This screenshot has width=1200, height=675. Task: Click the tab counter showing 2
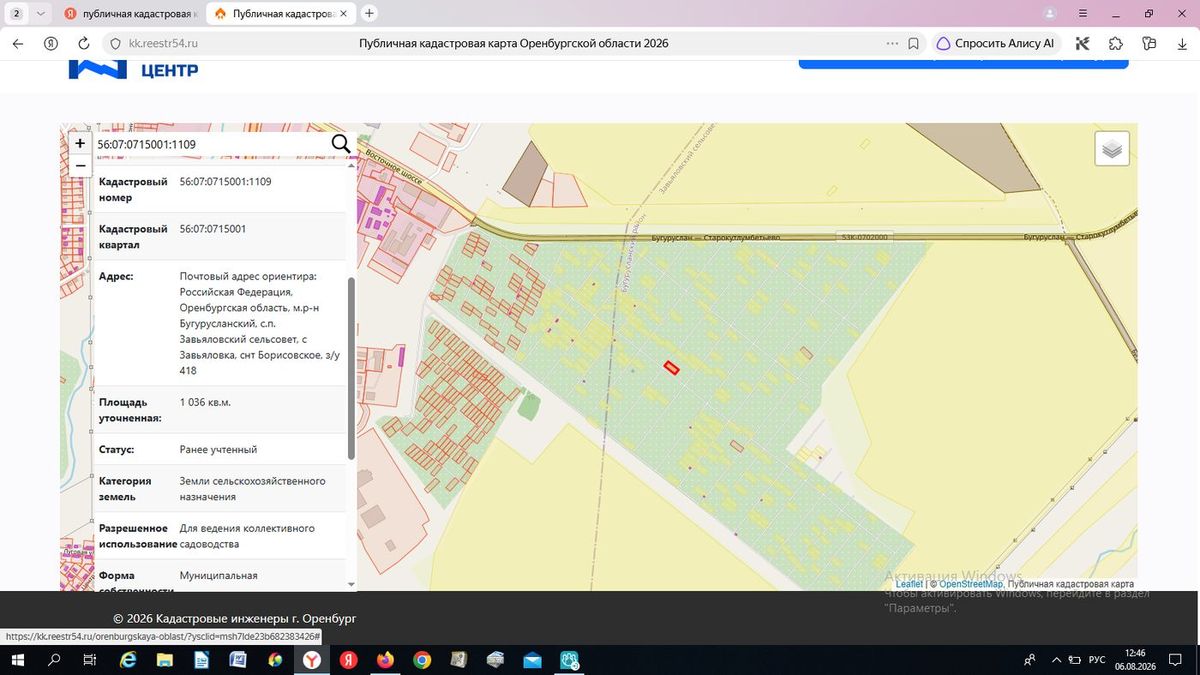18,14
